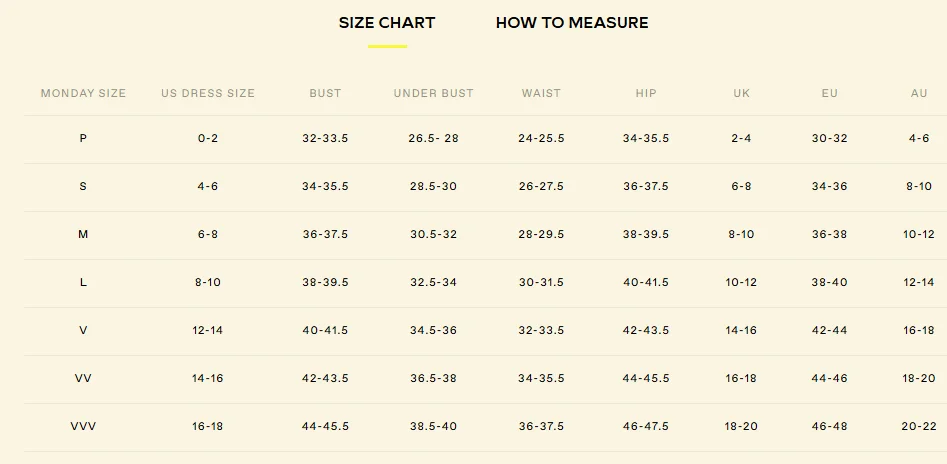947x464 pixels.
Task: Click the Monday Size column header
Action: click(x=83, y=93)
